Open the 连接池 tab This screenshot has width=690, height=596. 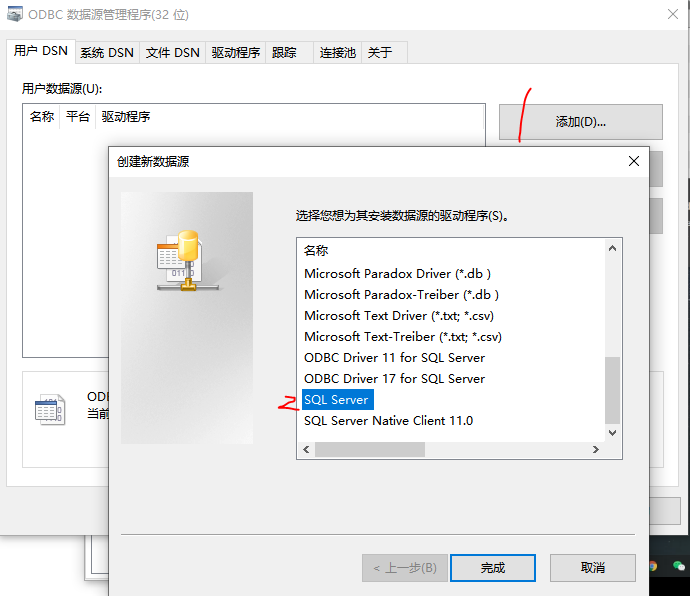(338, 53)
